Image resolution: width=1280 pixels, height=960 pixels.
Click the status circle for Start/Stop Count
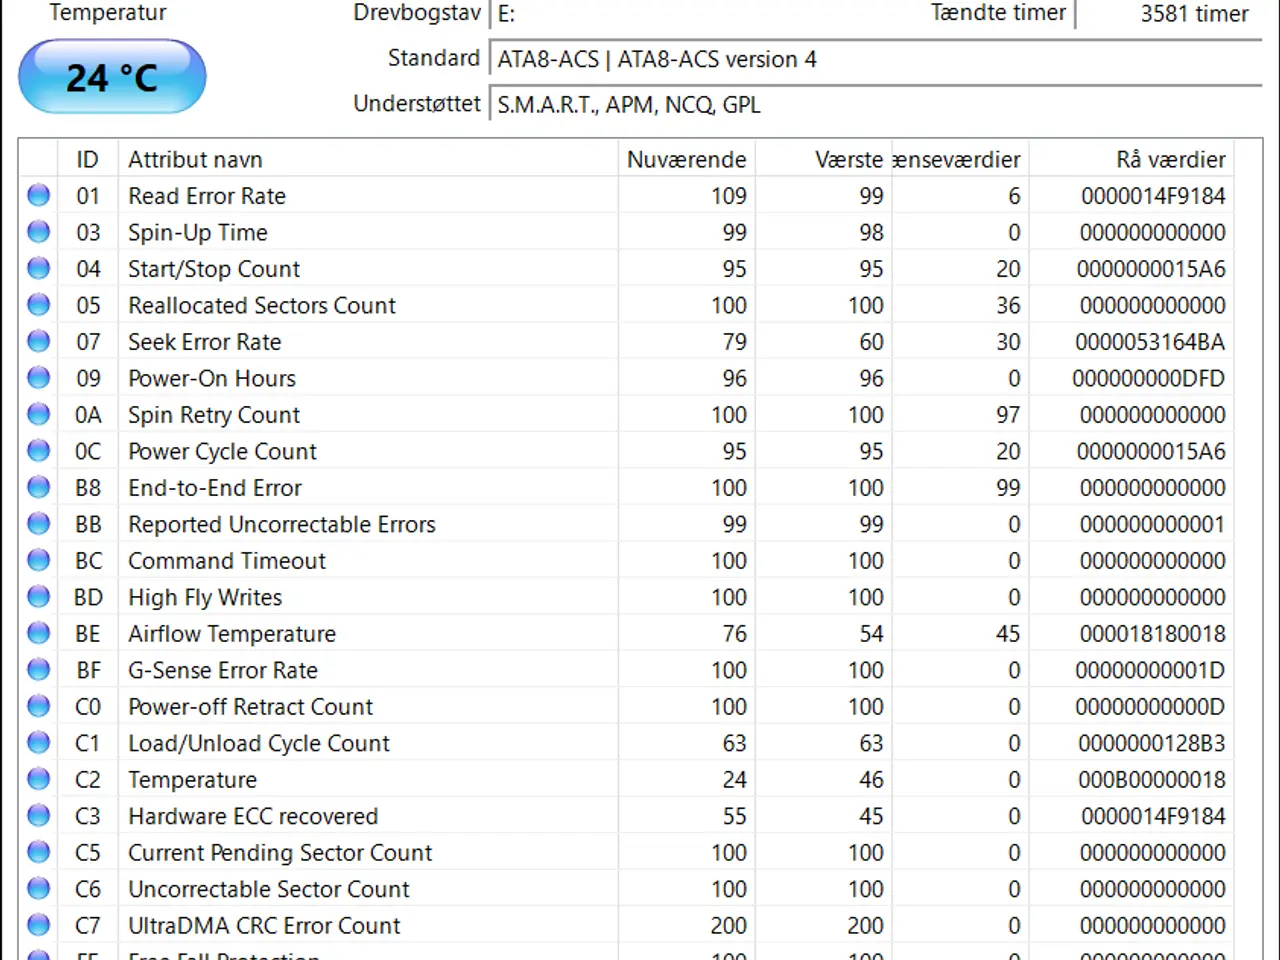point(39,268)
